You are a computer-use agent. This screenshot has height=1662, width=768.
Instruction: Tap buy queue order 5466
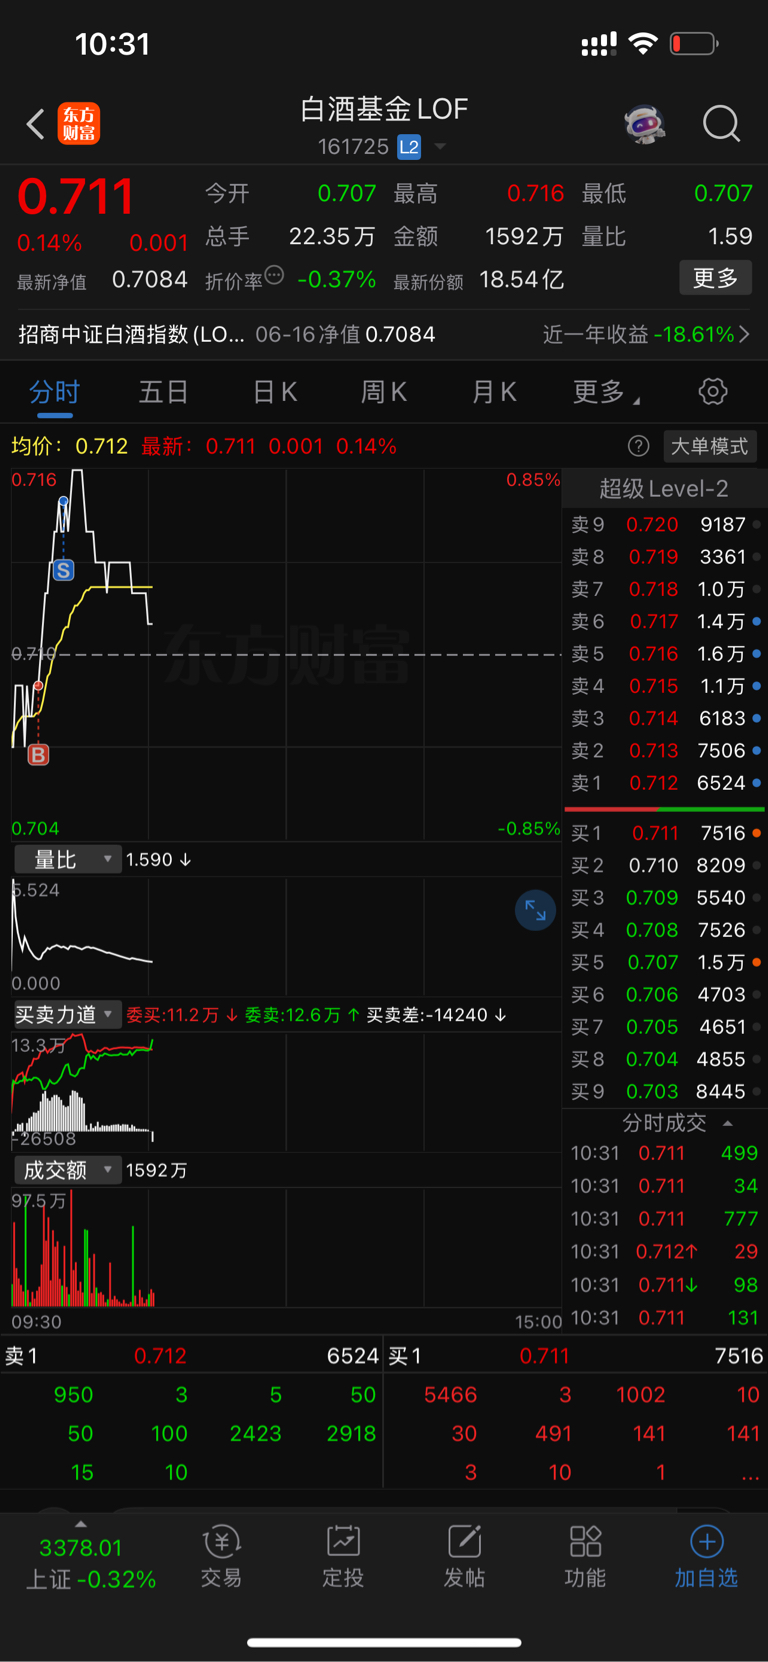450,1395
